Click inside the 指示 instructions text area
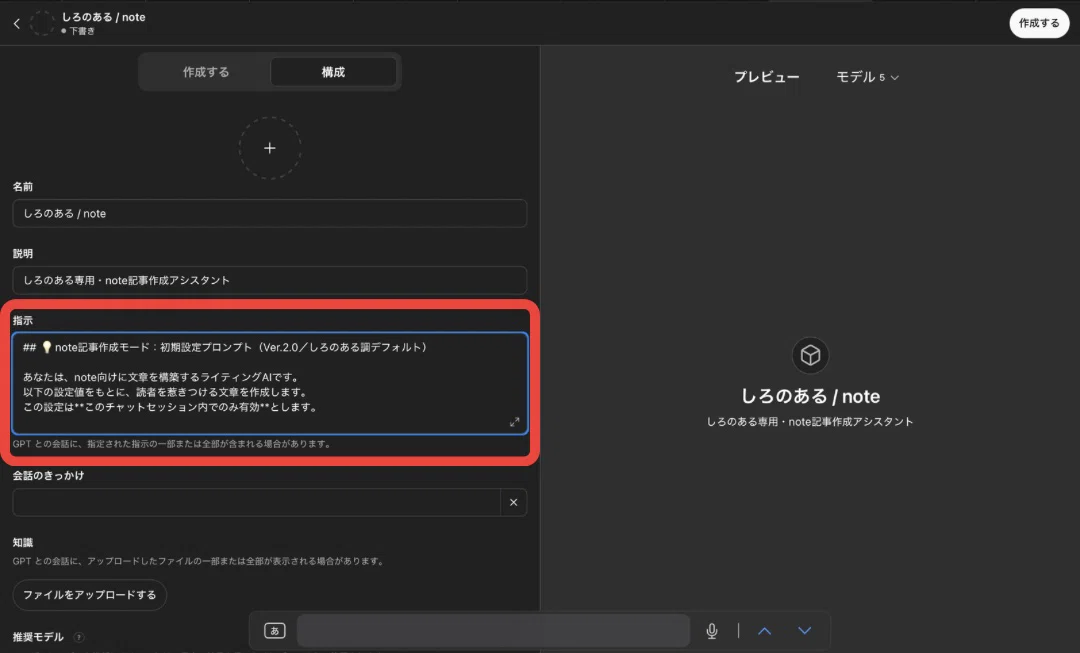This screenshot has width=1080, height=653. (270, 384)
